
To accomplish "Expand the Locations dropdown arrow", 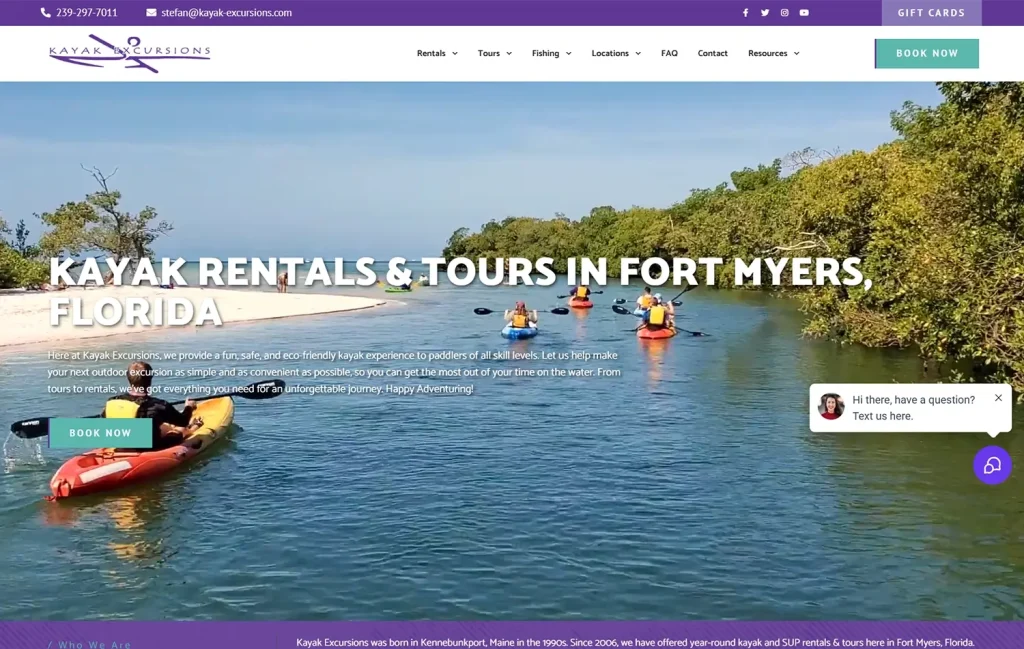I will (638, 54).
